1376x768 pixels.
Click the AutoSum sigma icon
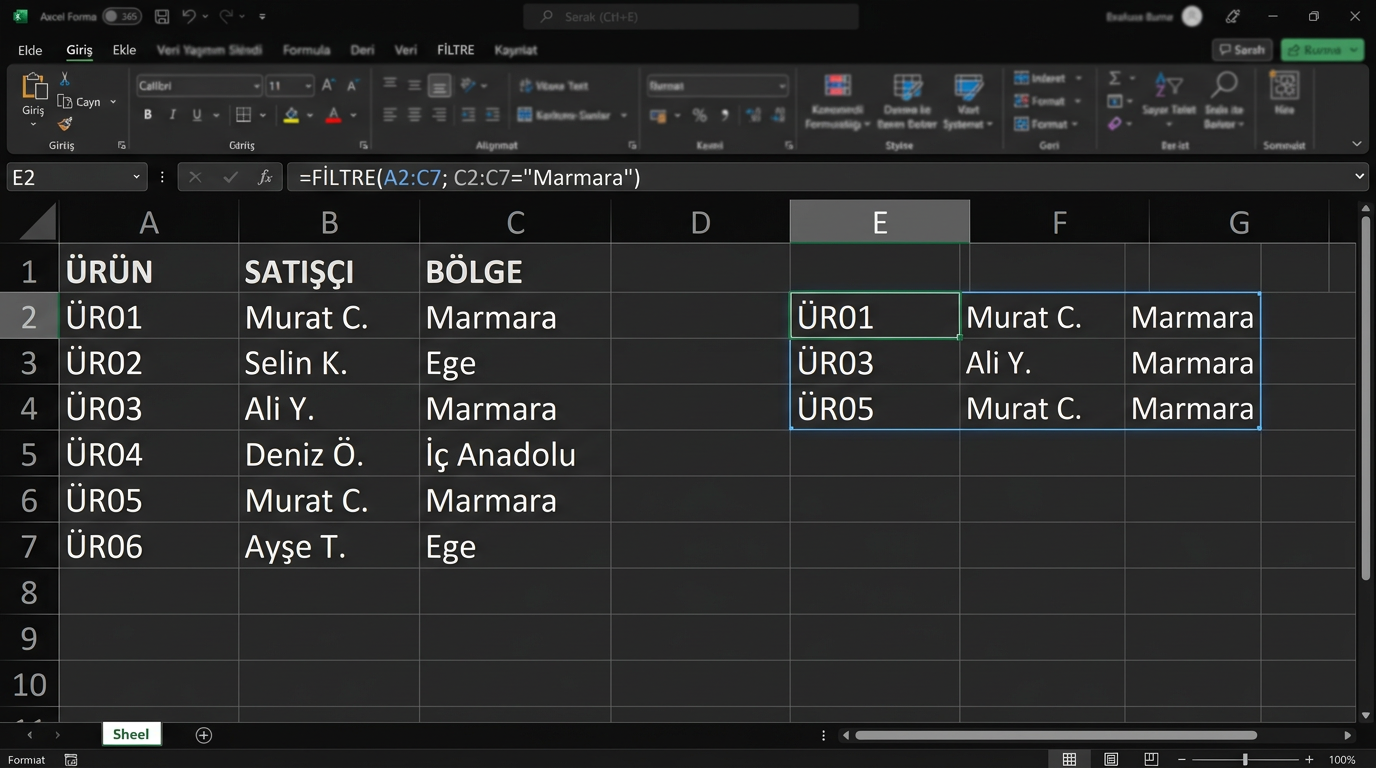pyautogui.click(x=1114, y=79)
